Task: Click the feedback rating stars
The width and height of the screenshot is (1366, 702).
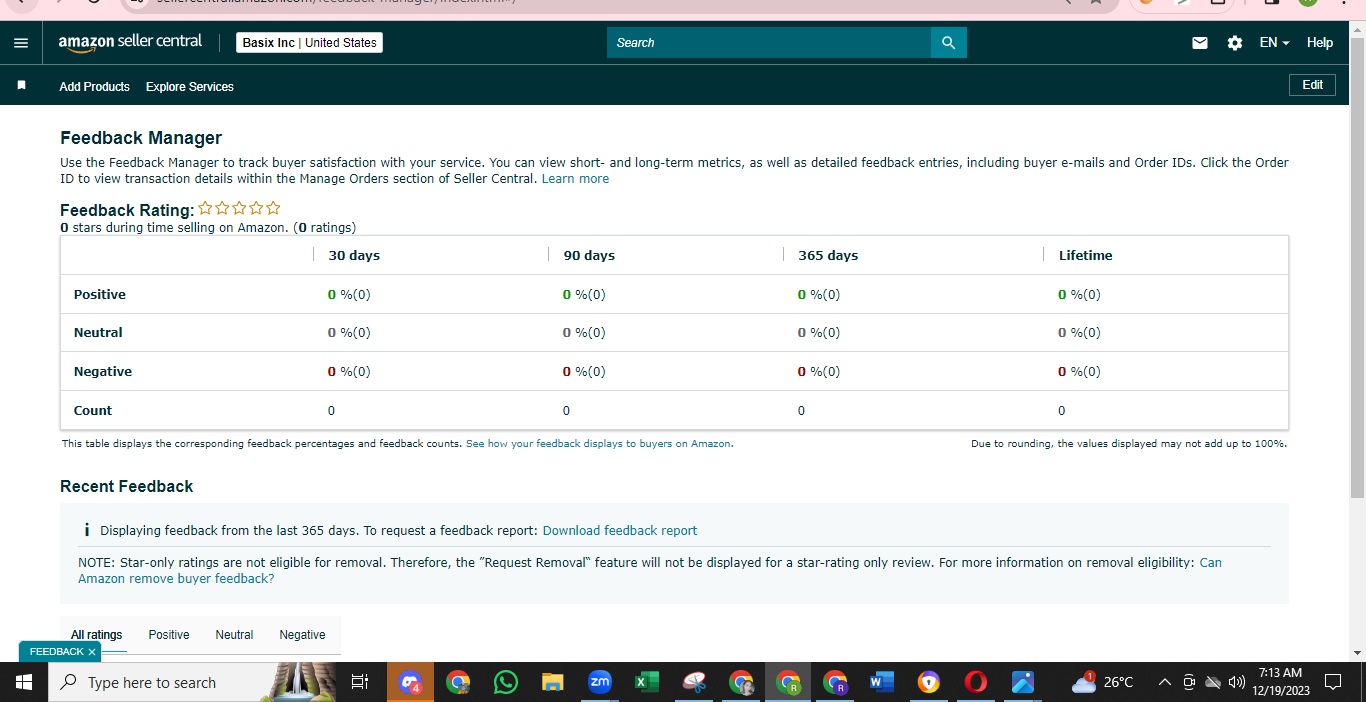Action: pyautogui.click(x=239, y=208)
